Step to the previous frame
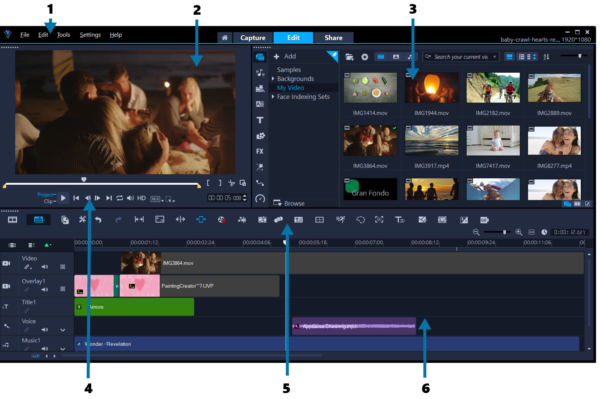This screenshot has width=600, height=399. click(88, 198)
